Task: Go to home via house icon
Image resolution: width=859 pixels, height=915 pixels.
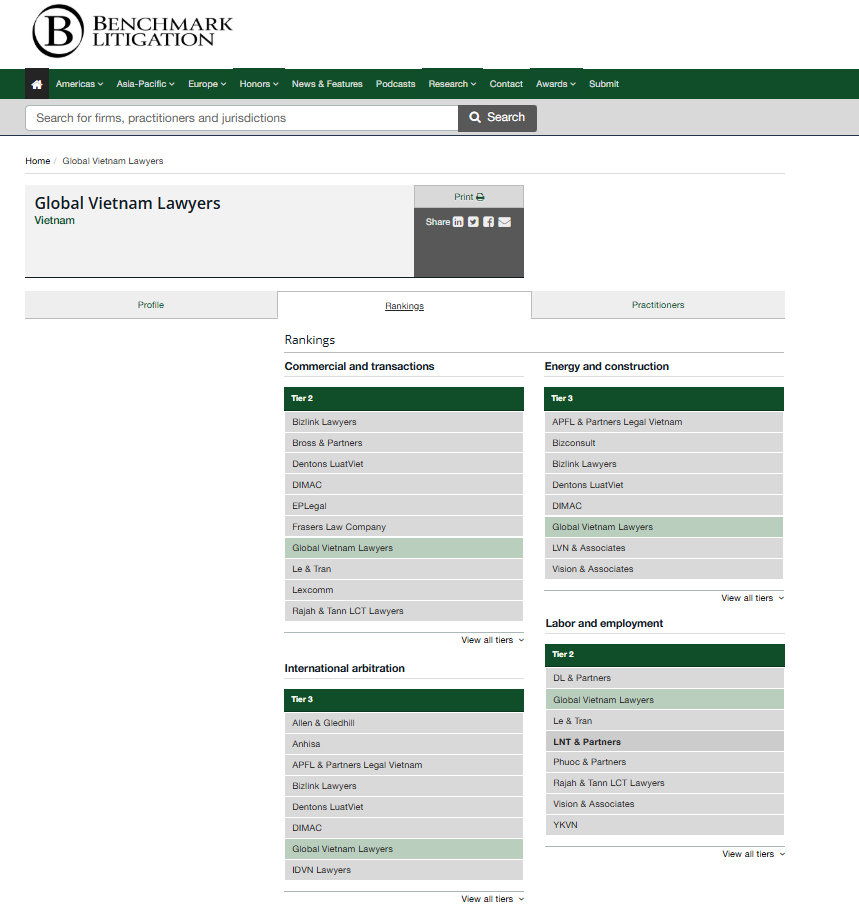Action: tap(37, 84)
